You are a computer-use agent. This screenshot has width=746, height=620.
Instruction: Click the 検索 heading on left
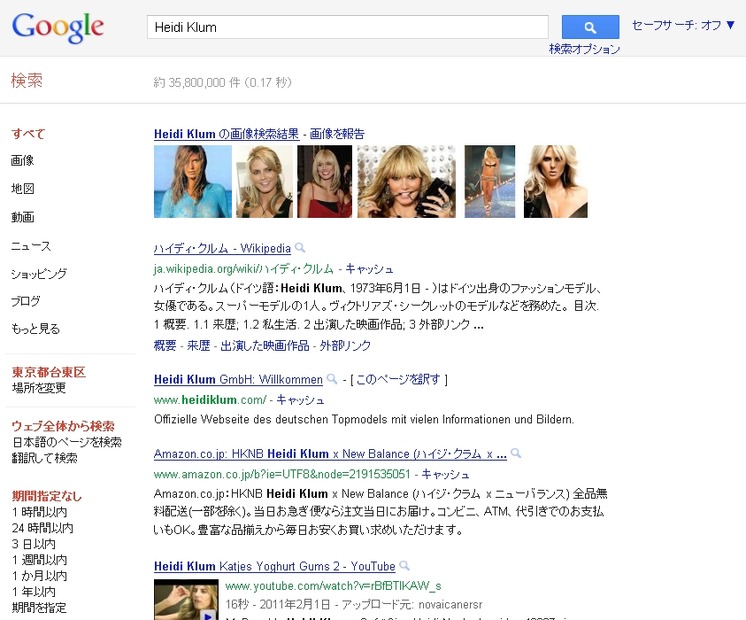pyautogui.click(x=27, y=80)
